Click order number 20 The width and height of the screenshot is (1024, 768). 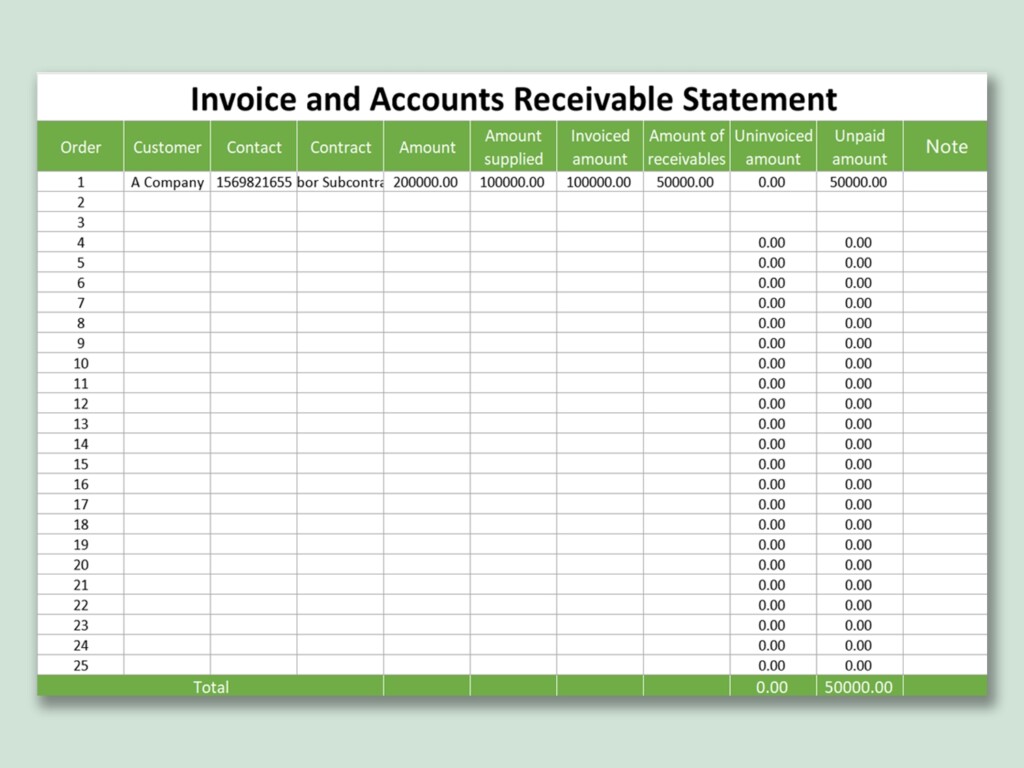point(81,565)
